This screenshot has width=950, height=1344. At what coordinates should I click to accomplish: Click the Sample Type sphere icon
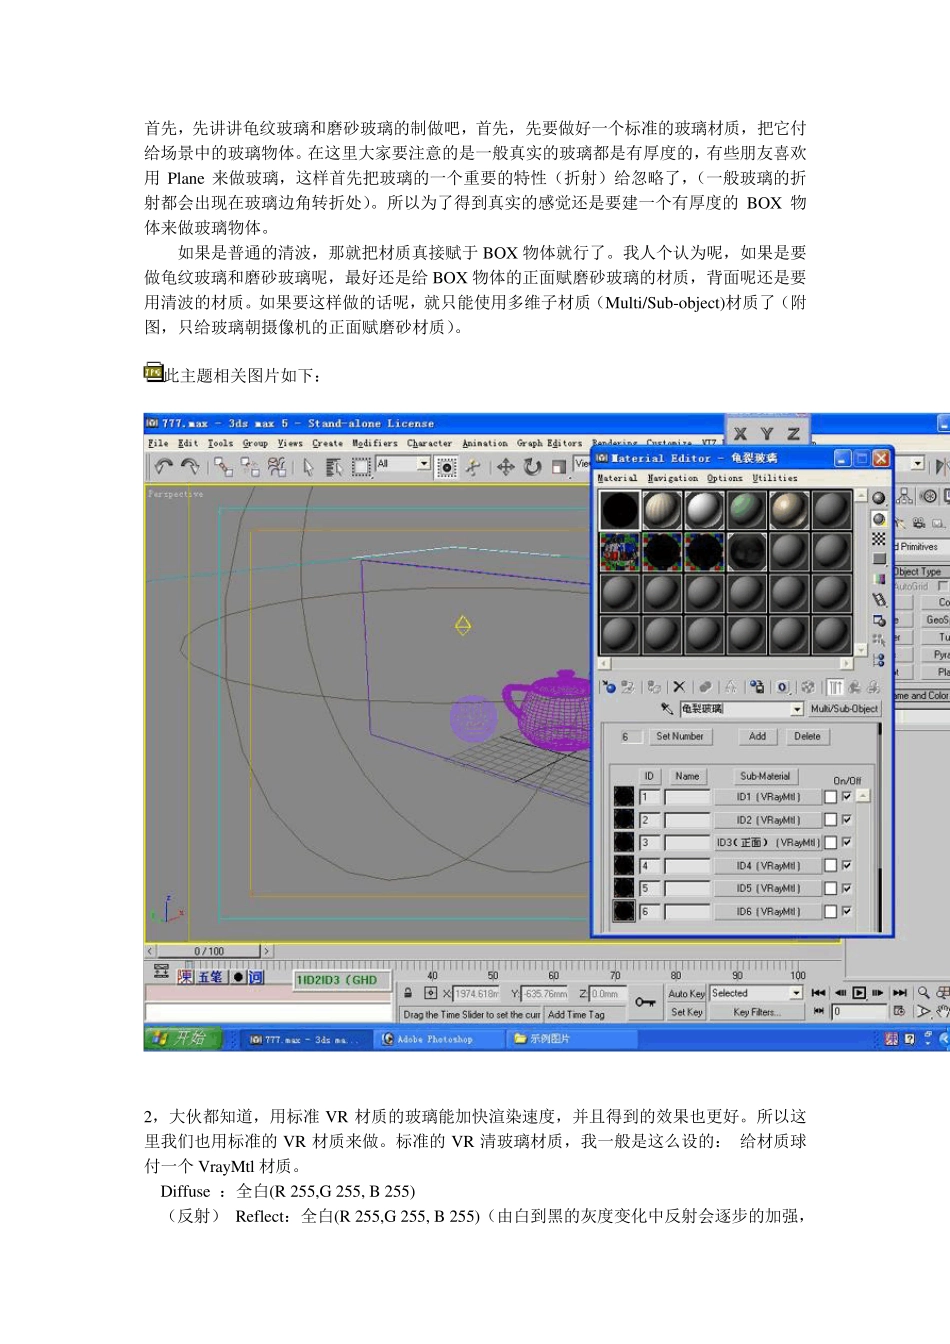(x=879, y=498)
